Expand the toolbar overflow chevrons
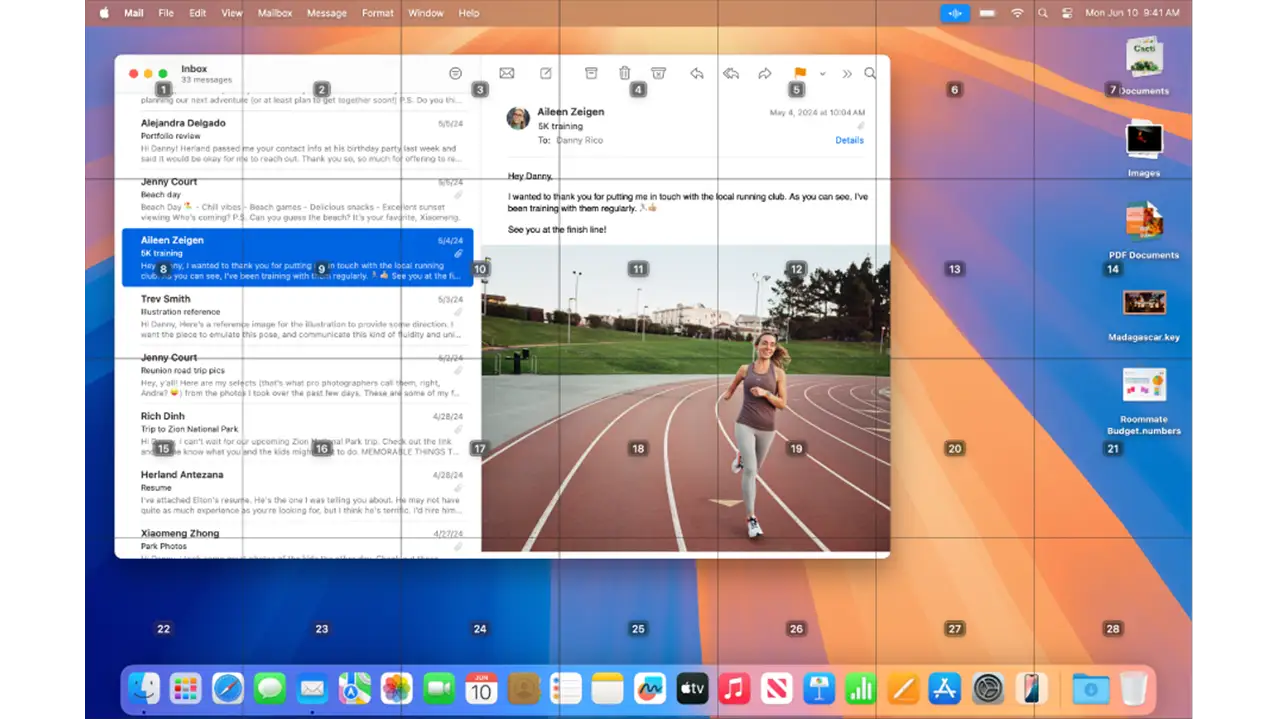1280x720 pixels. pos(847,73)
